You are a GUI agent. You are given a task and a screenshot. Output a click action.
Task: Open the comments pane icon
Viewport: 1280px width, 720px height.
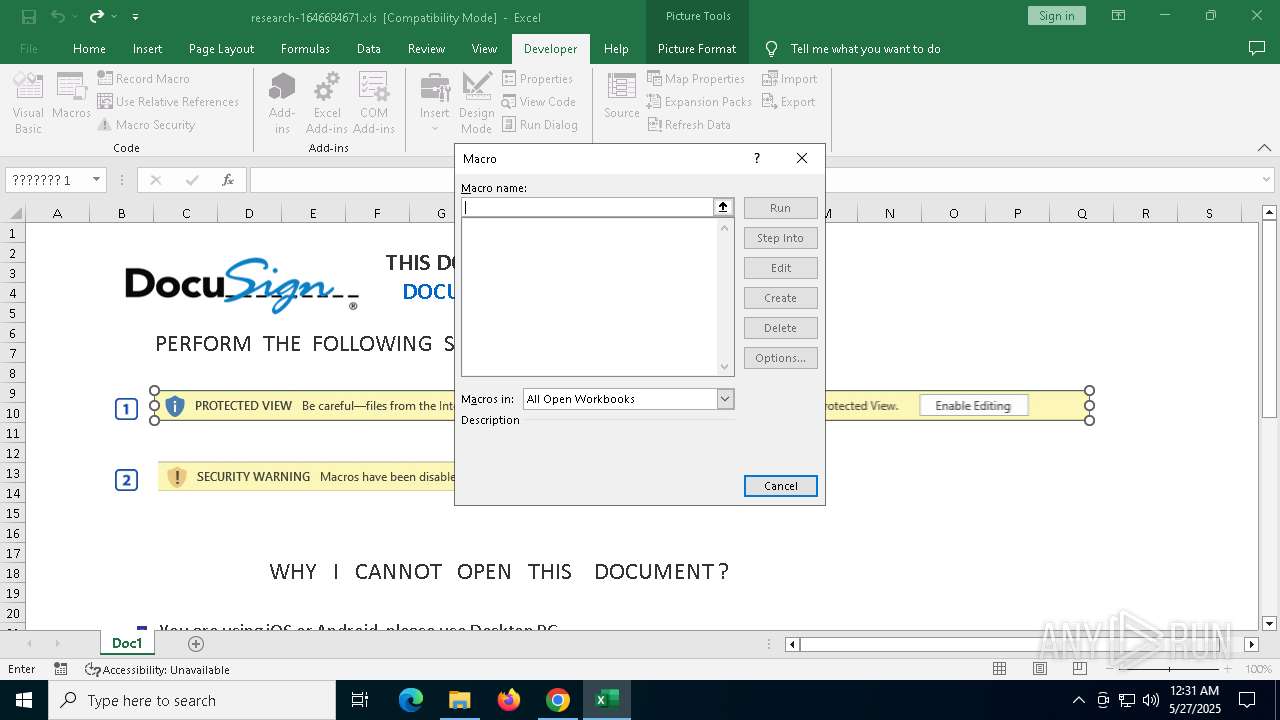click(1257, 48)
